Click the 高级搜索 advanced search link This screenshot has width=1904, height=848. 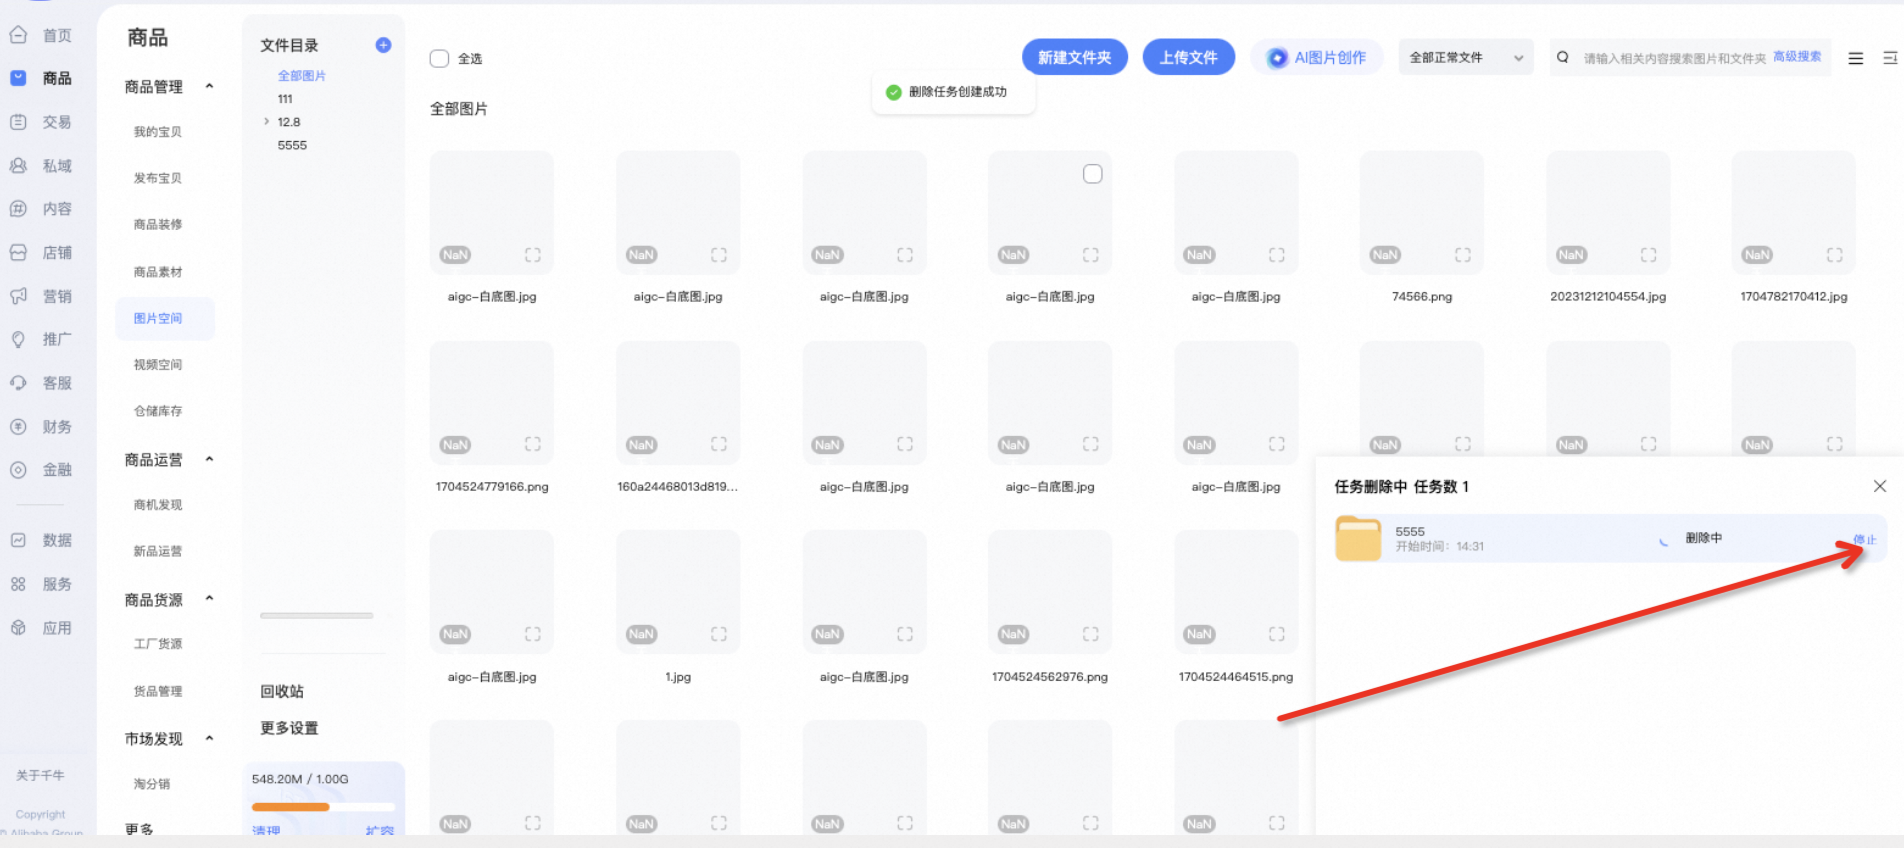pyautogui.click(x=1797, y=57)
